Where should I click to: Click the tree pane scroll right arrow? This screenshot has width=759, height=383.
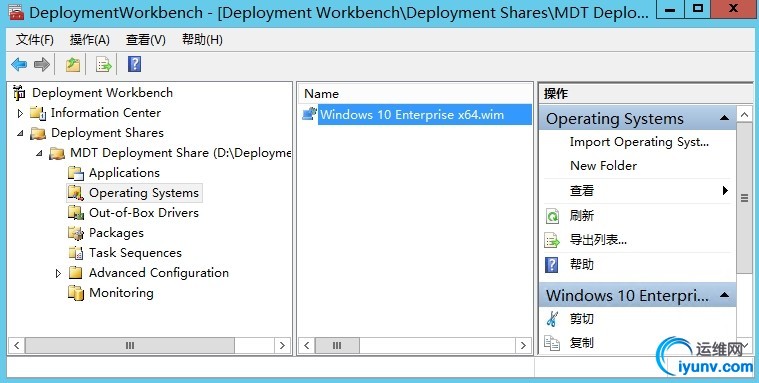(282, 346)
